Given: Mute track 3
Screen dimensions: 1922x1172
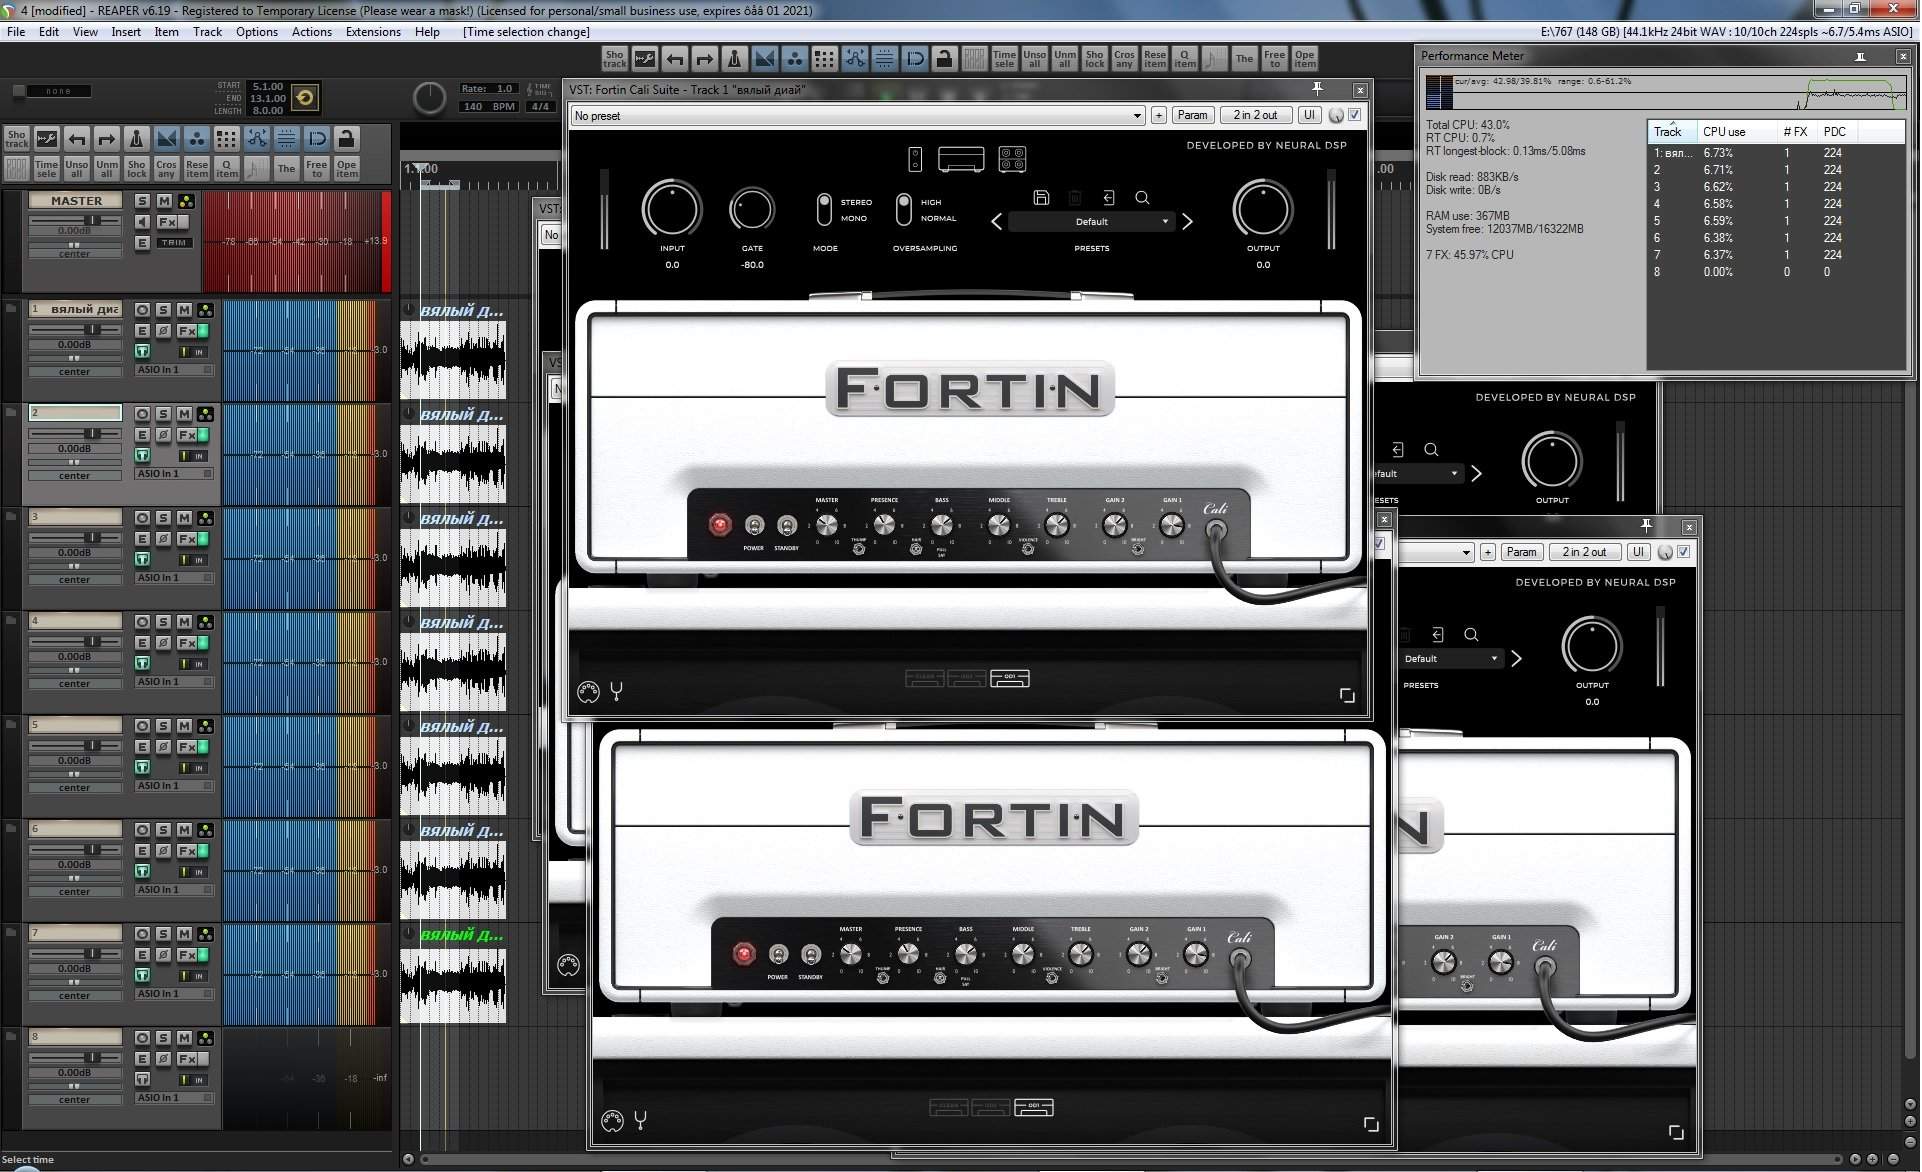Looking at the screenshot, I should (x=184, y=518).
